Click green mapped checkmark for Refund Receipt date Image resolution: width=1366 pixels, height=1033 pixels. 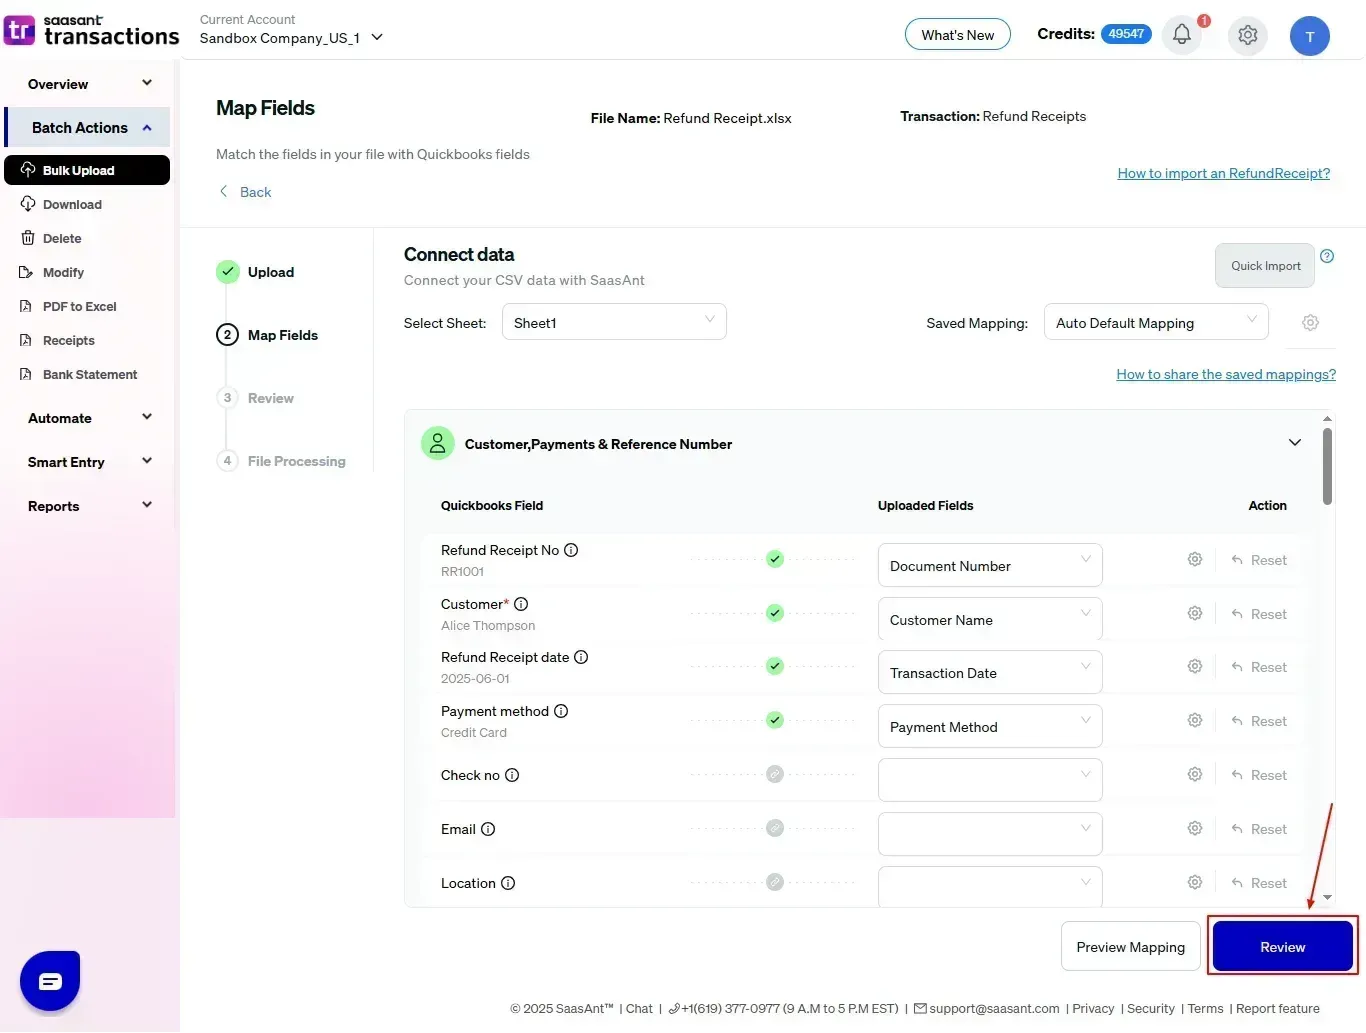tap(775, 666)
